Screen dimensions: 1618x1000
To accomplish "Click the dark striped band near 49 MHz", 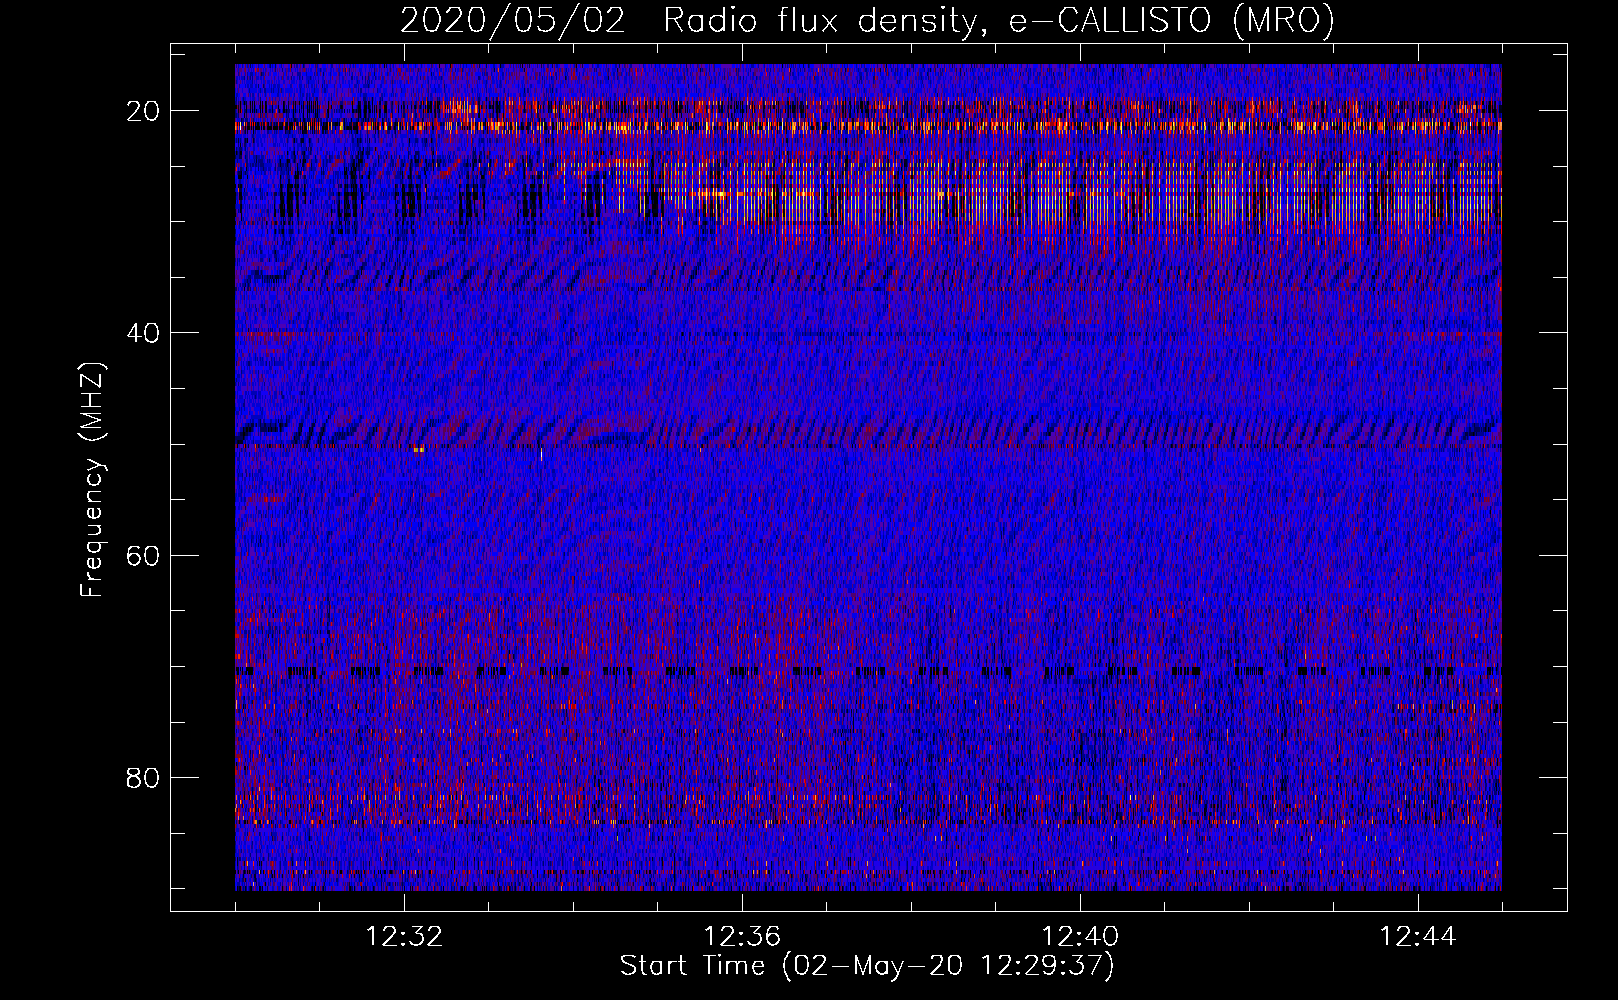I will 868,433.
